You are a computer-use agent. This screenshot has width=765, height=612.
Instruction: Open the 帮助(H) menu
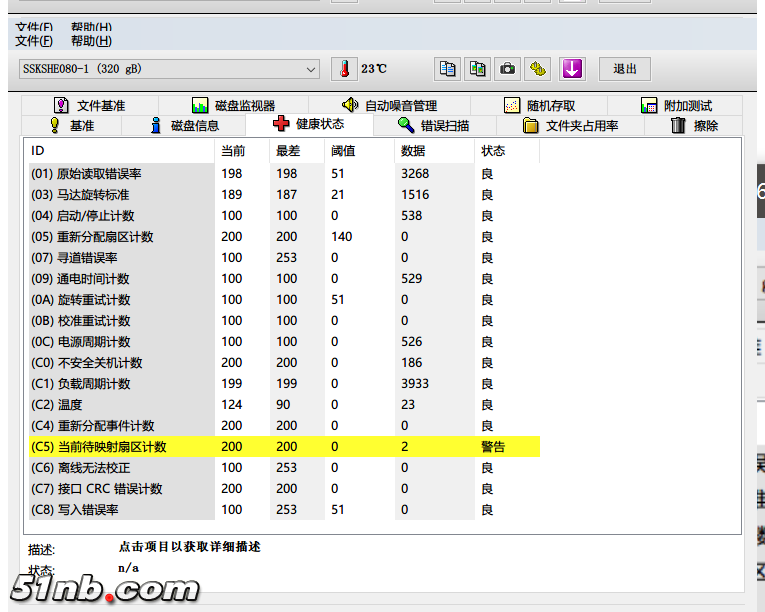pyautogui.click(x=91, y=41)
